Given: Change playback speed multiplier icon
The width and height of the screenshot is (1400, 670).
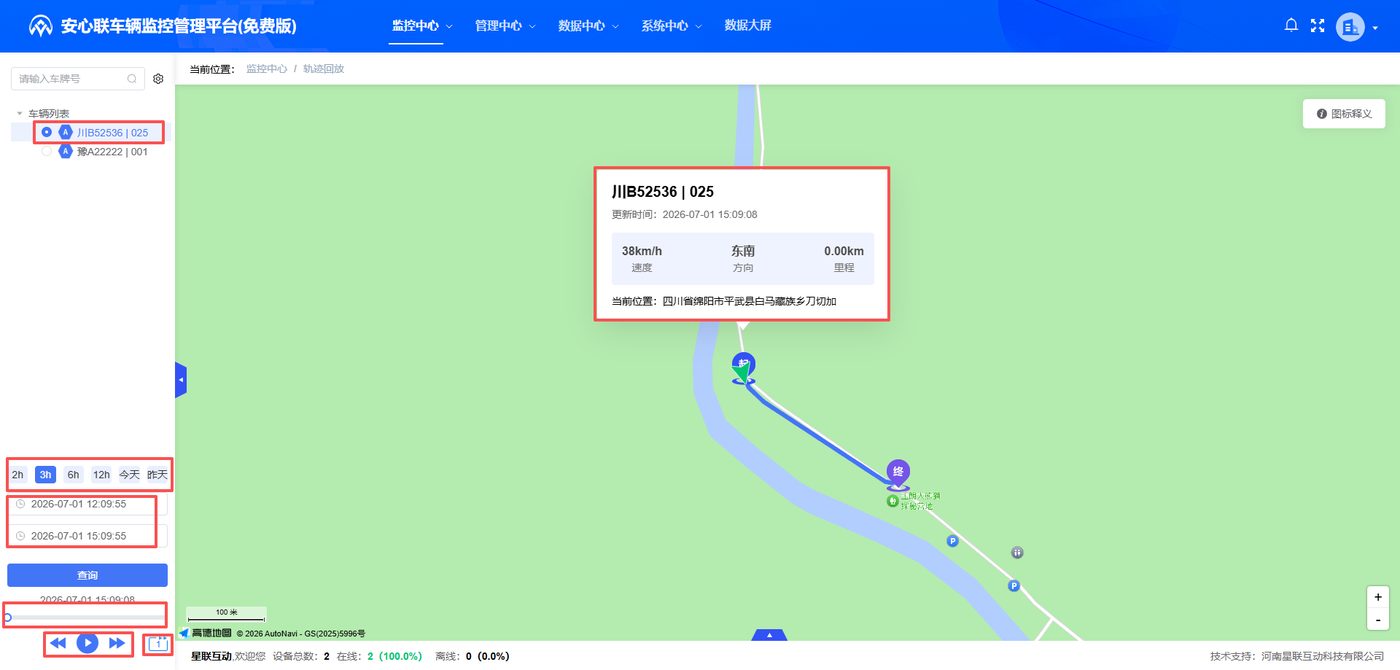Looking at the screenshot, I should coord(157,644).
